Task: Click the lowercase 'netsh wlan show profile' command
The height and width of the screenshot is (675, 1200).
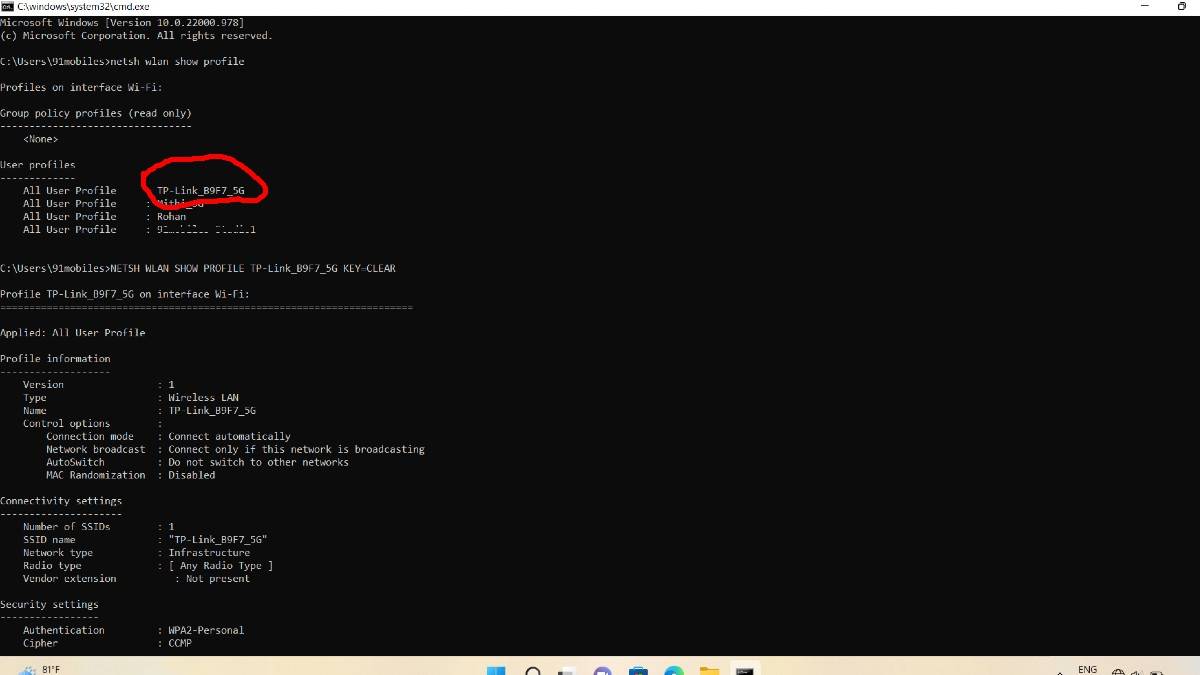Action: 180,62
